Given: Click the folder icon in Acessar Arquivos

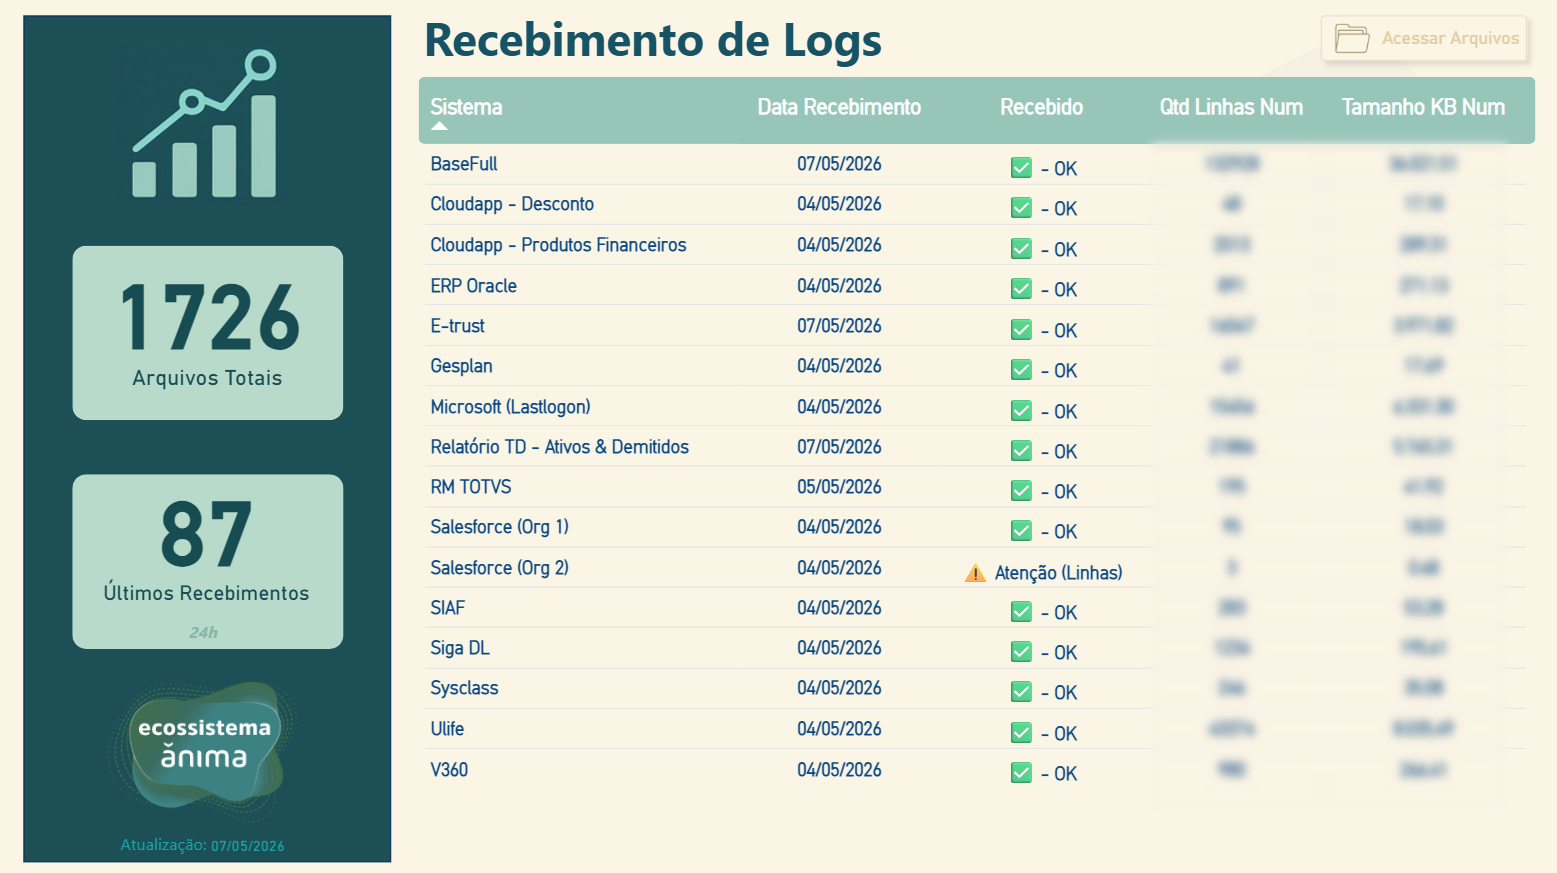Looking at the screenshot, I should (x=1352, y=39).
